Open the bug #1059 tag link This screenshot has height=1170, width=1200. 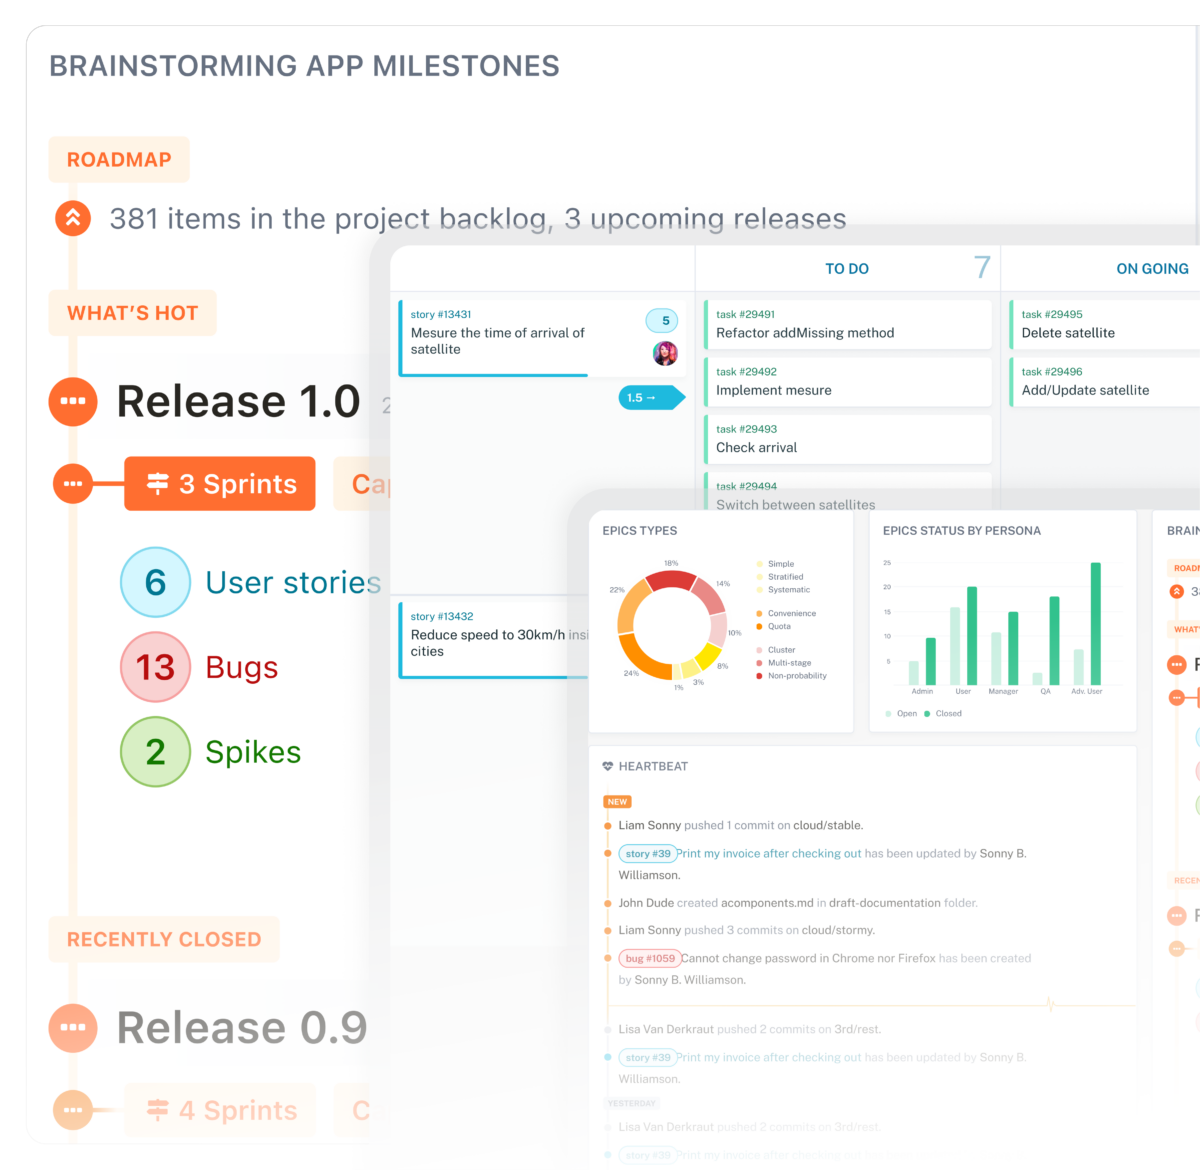(649, 958)
